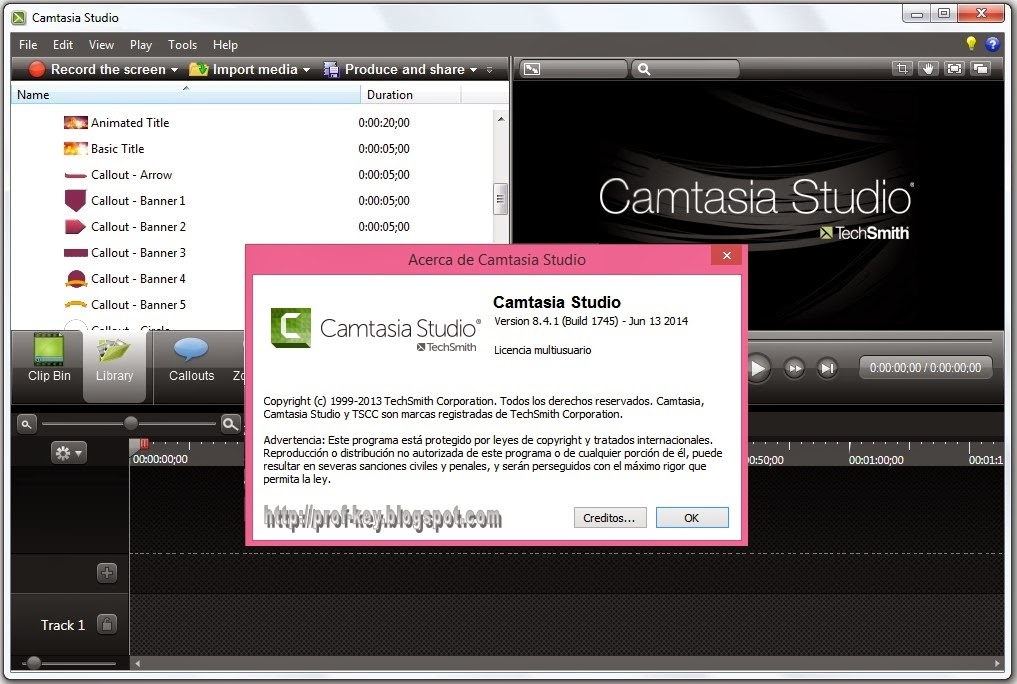Jump to the end of the clip

827,368
